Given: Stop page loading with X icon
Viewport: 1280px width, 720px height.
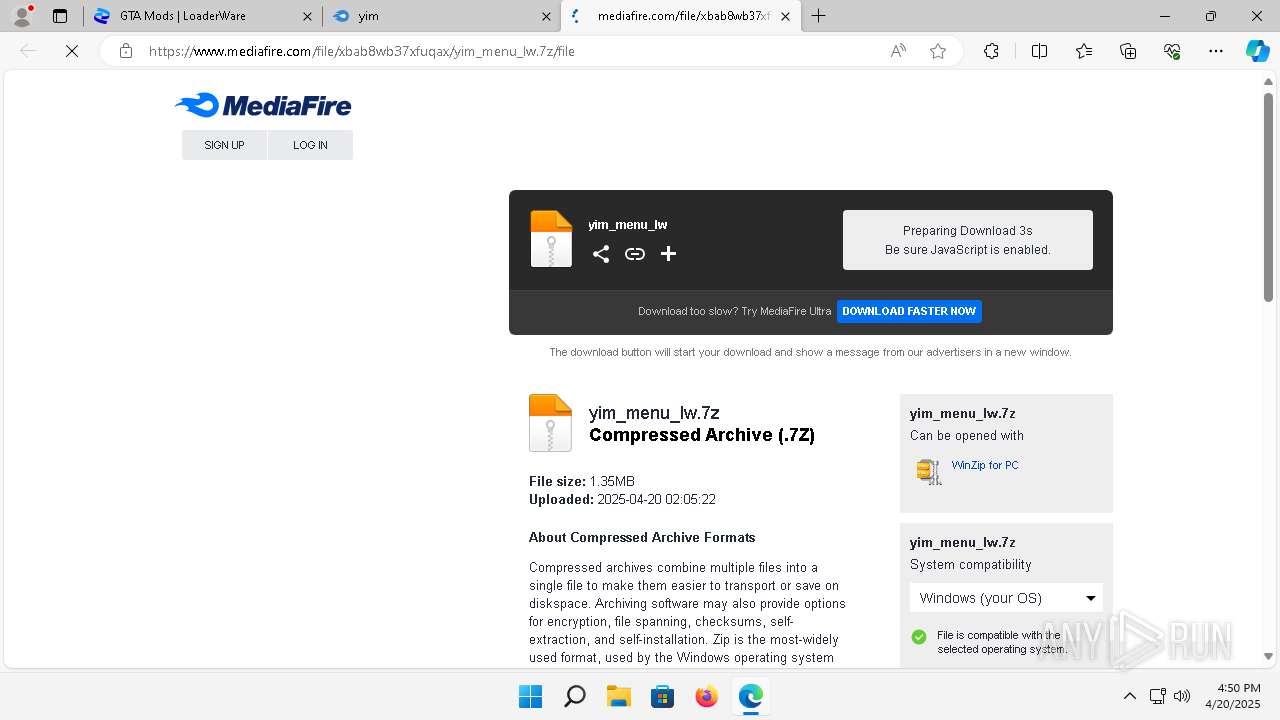Looking at the screenshot, I should 72,51.
